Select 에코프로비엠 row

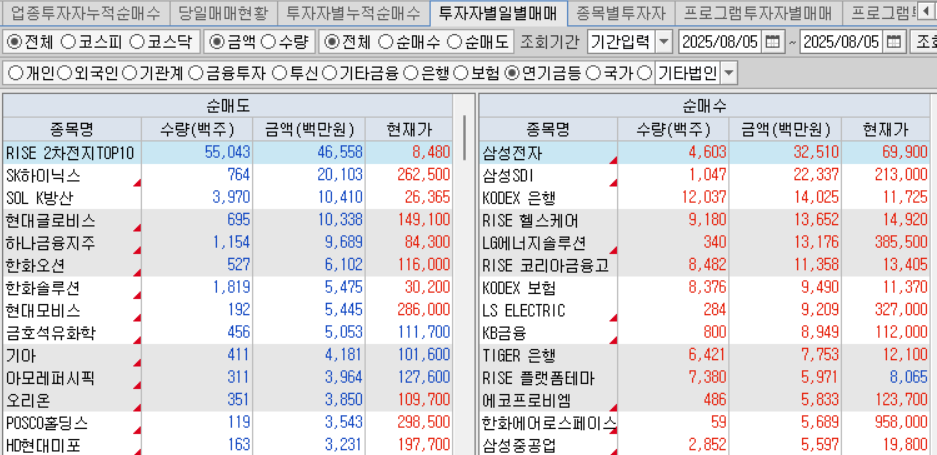705,401
